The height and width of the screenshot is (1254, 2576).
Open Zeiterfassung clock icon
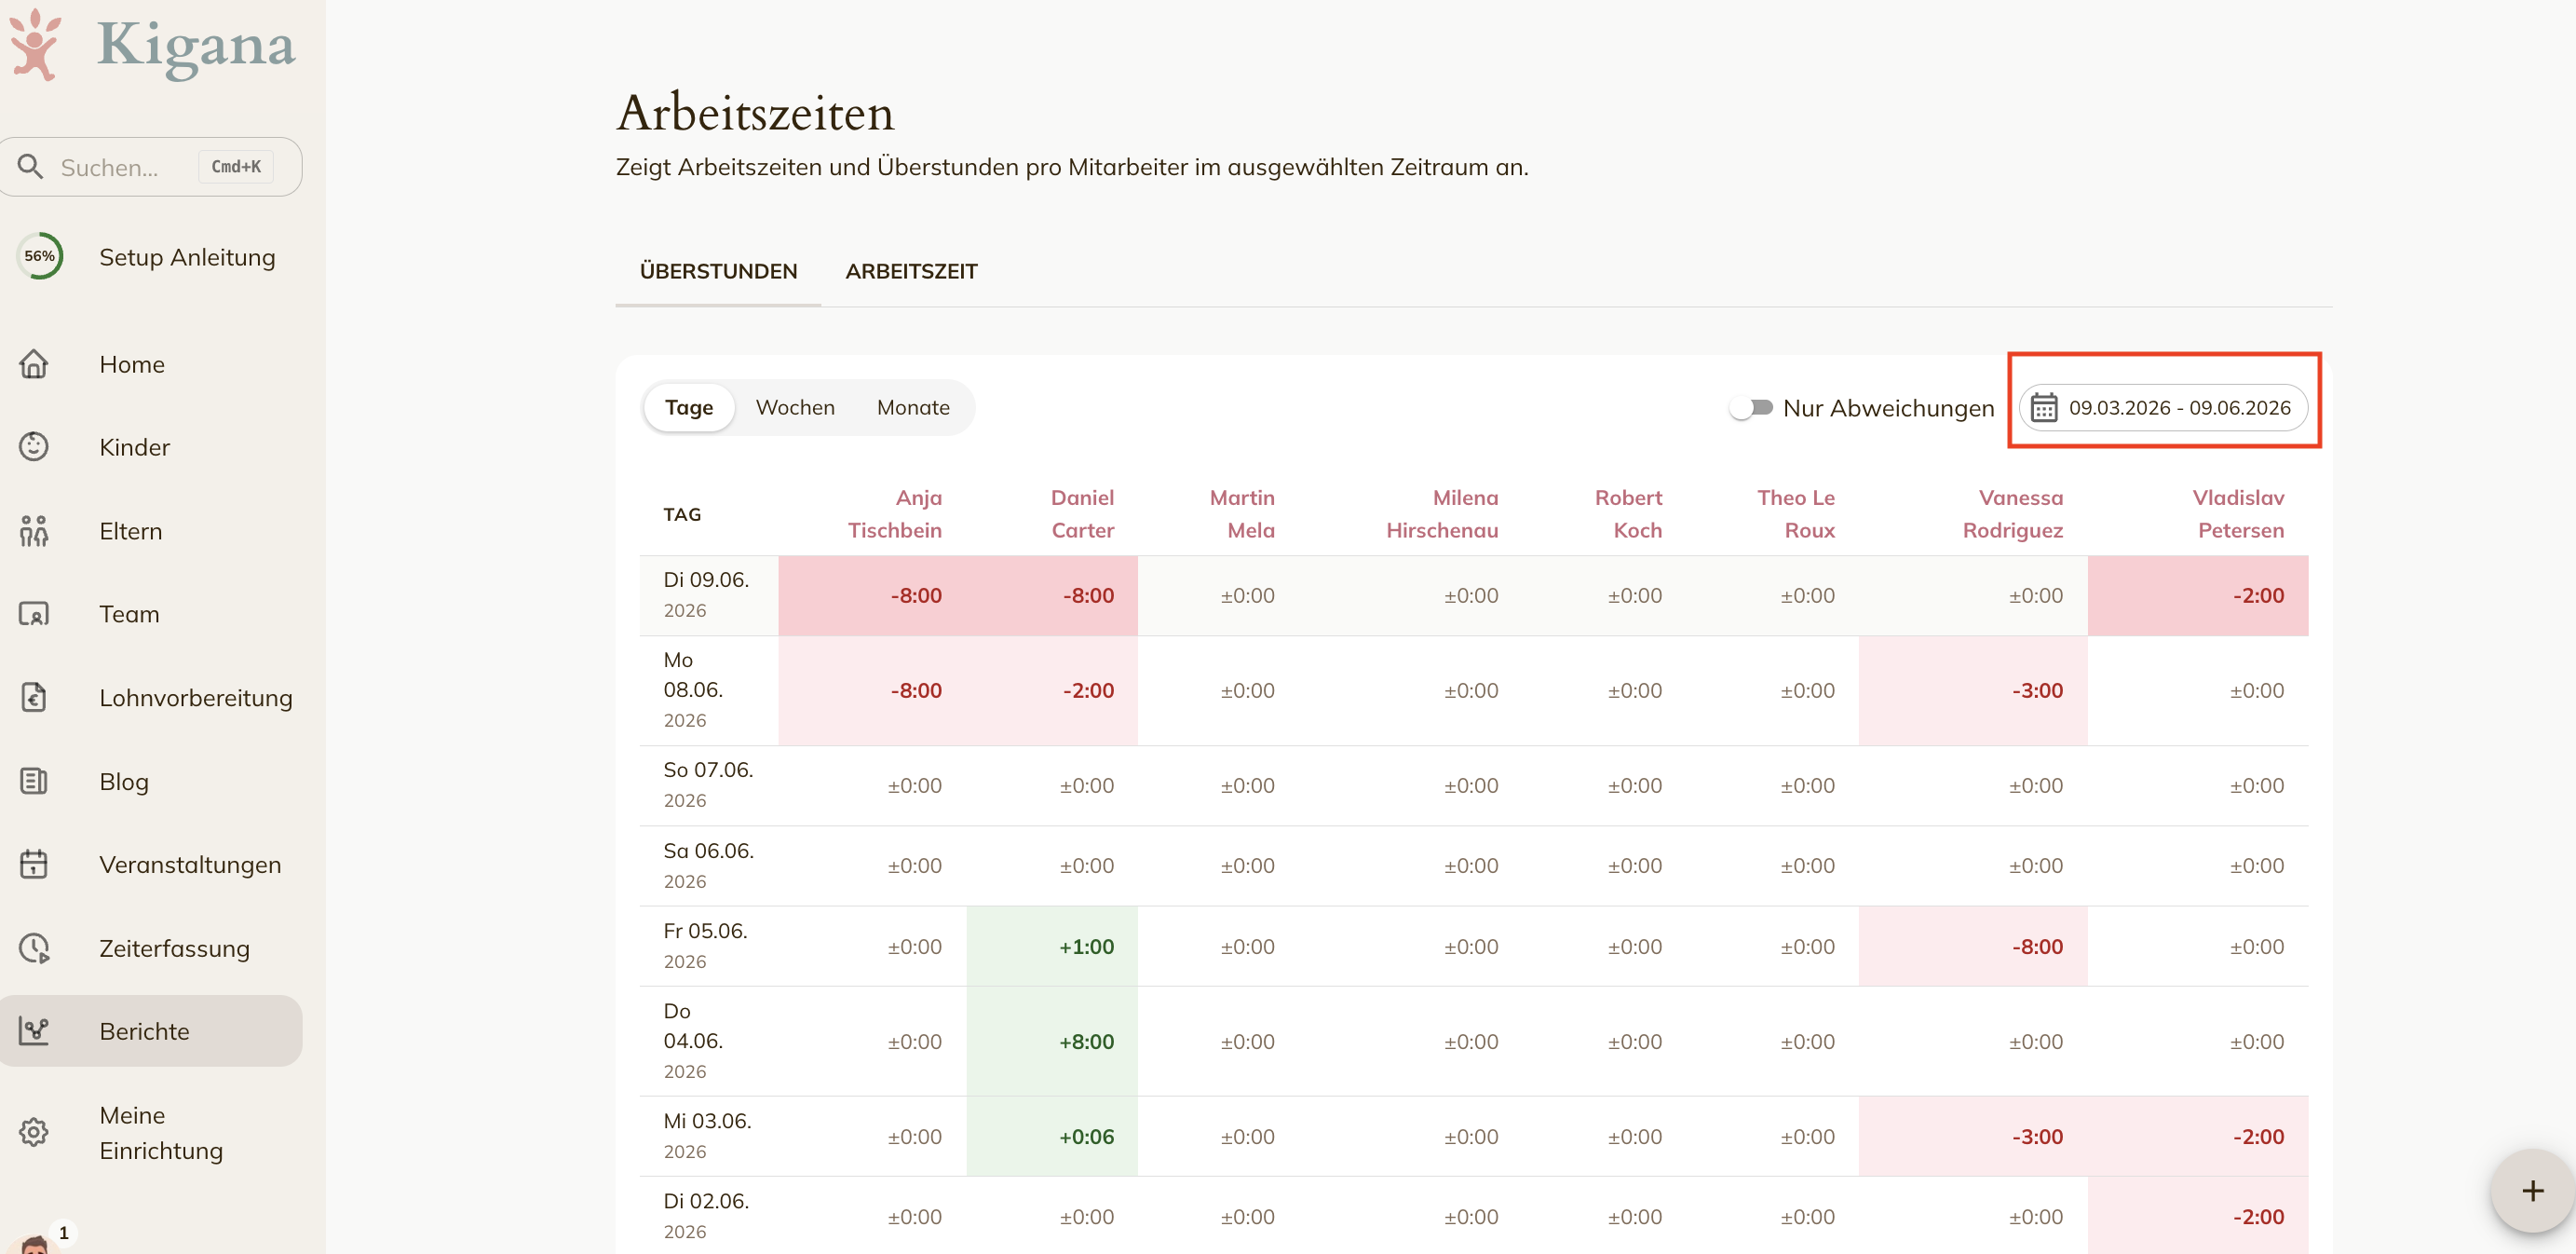[34, 948]
